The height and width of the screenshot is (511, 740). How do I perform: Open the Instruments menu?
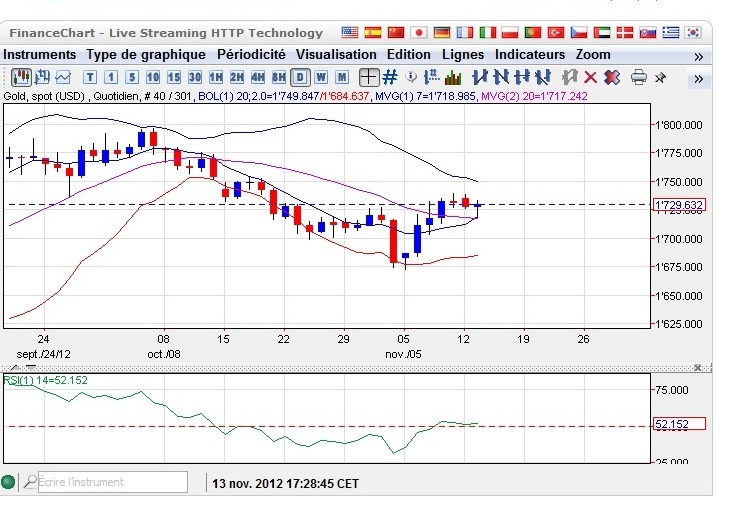click(x=40, y=55)
